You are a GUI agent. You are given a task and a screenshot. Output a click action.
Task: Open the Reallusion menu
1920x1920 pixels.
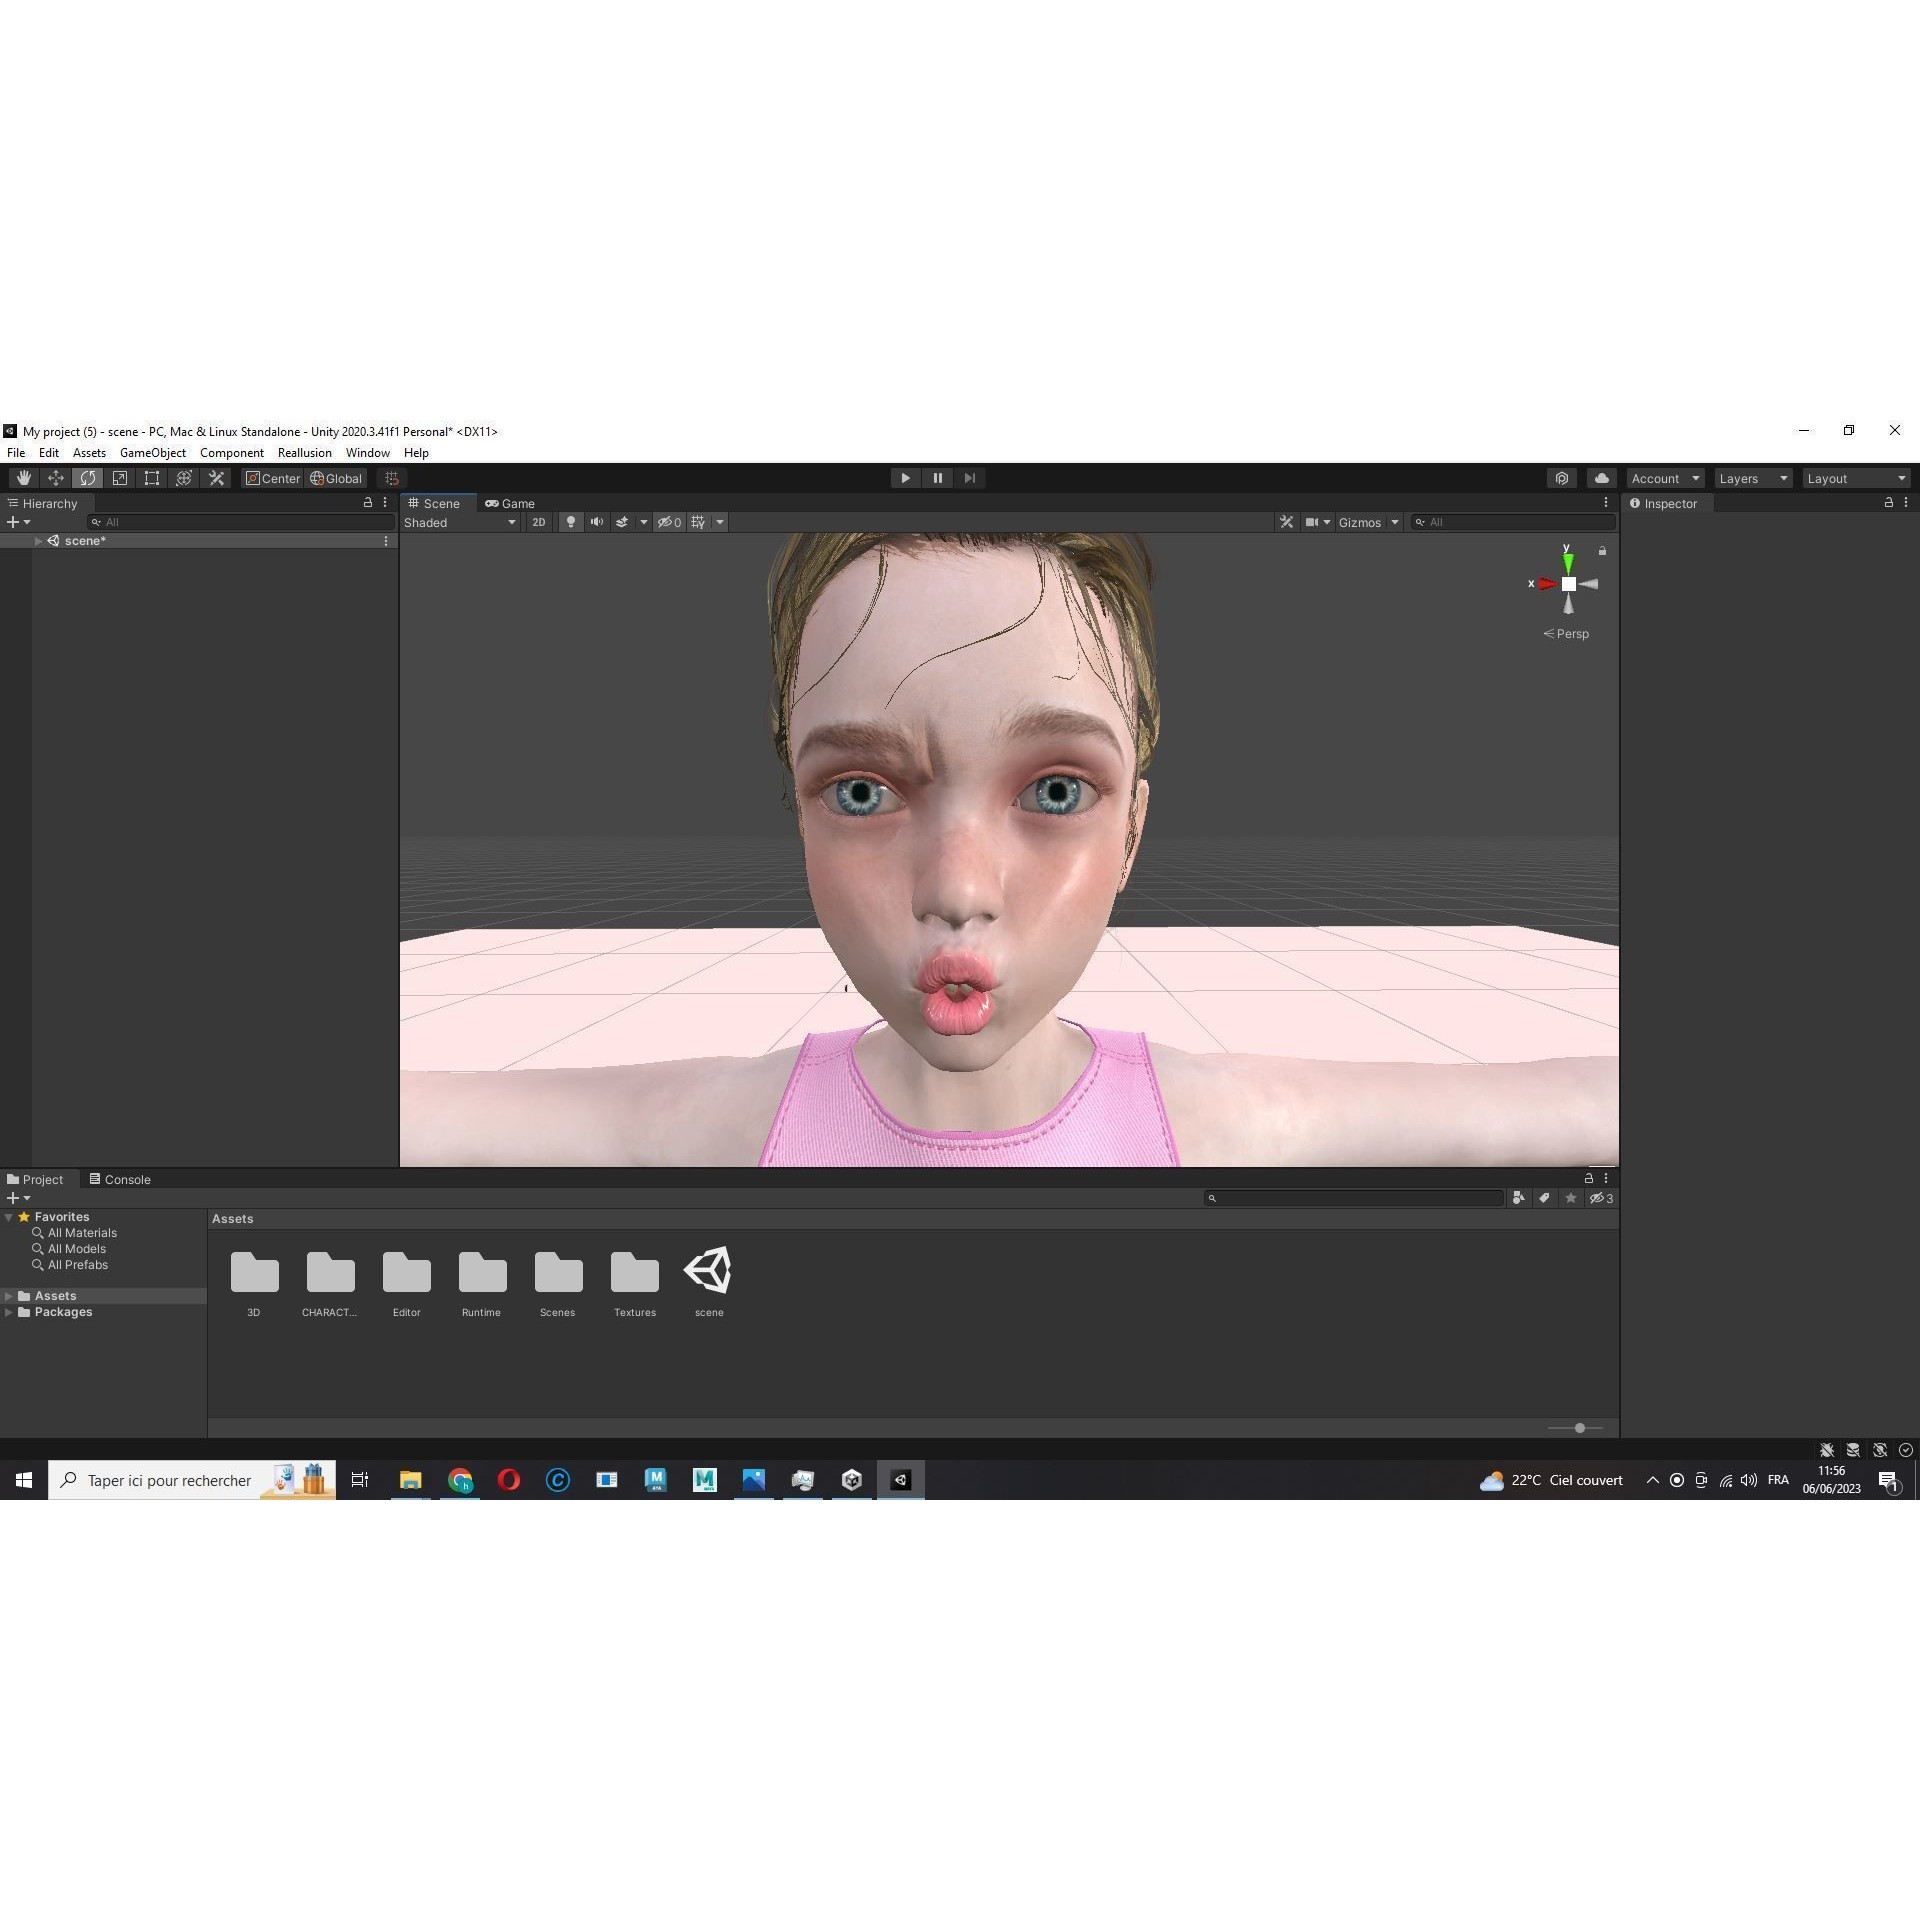pyautogui.click(x=305, y=452)
